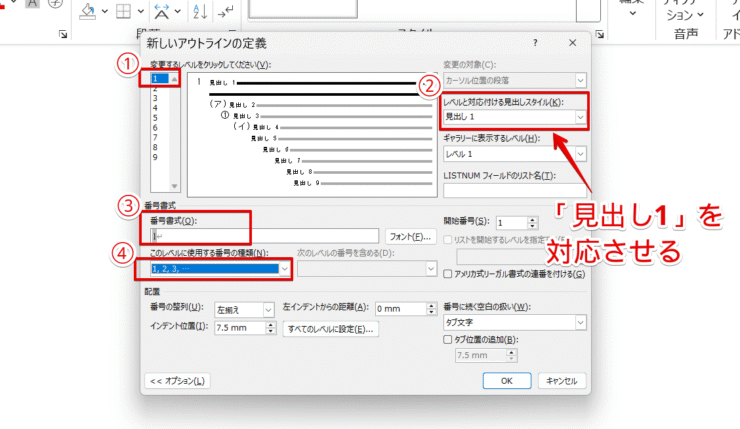The image size is (740, 429).
Task: Select level 9 in the level list
Action: click(x=155, y=157)
